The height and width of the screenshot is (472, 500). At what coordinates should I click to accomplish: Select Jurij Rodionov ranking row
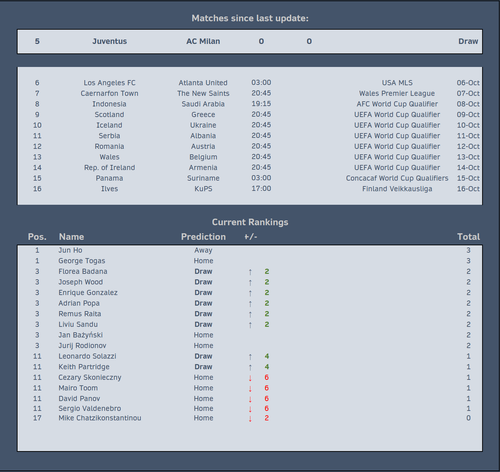pyautogui.click(x=250, y=346)
